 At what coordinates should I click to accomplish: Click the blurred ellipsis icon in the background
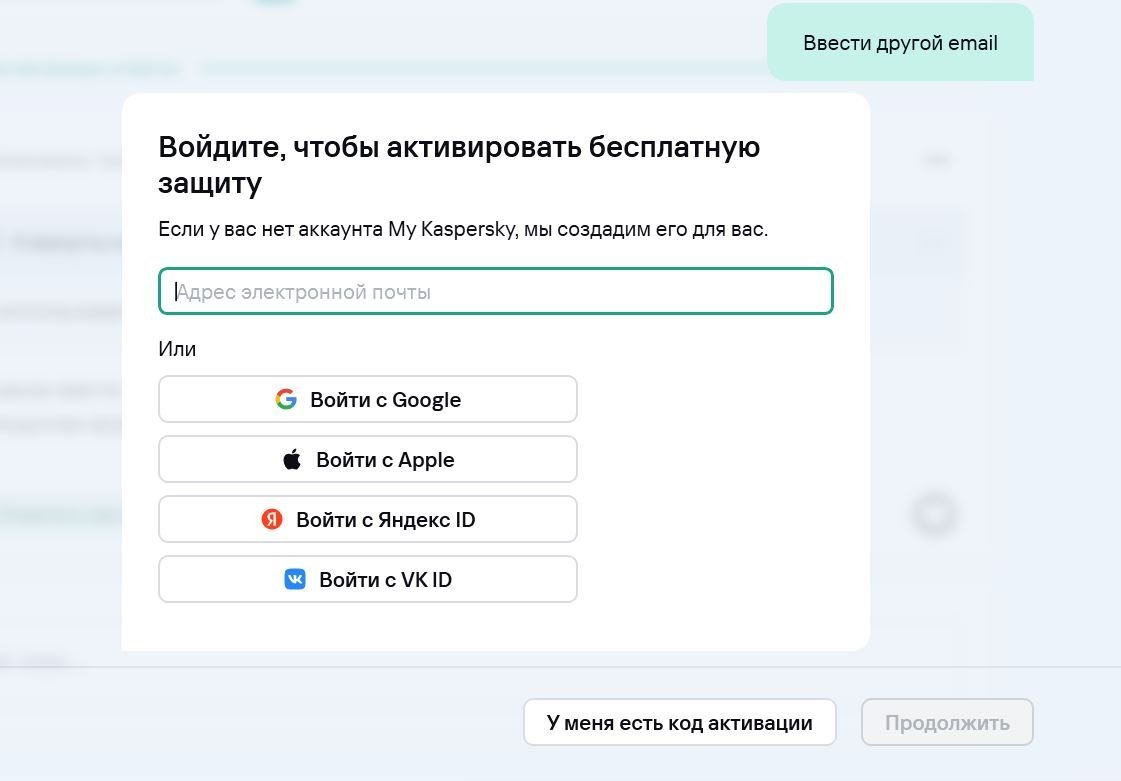tap(936, 159)
